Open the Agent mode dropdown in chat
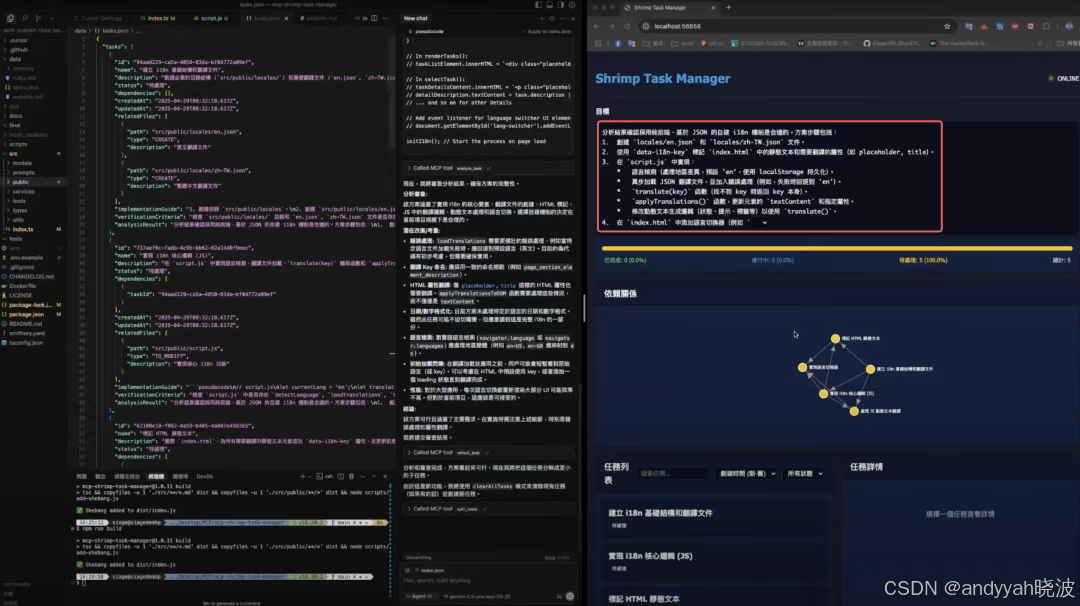Screen dimensions: 1080x606 (x=422, y=596)
